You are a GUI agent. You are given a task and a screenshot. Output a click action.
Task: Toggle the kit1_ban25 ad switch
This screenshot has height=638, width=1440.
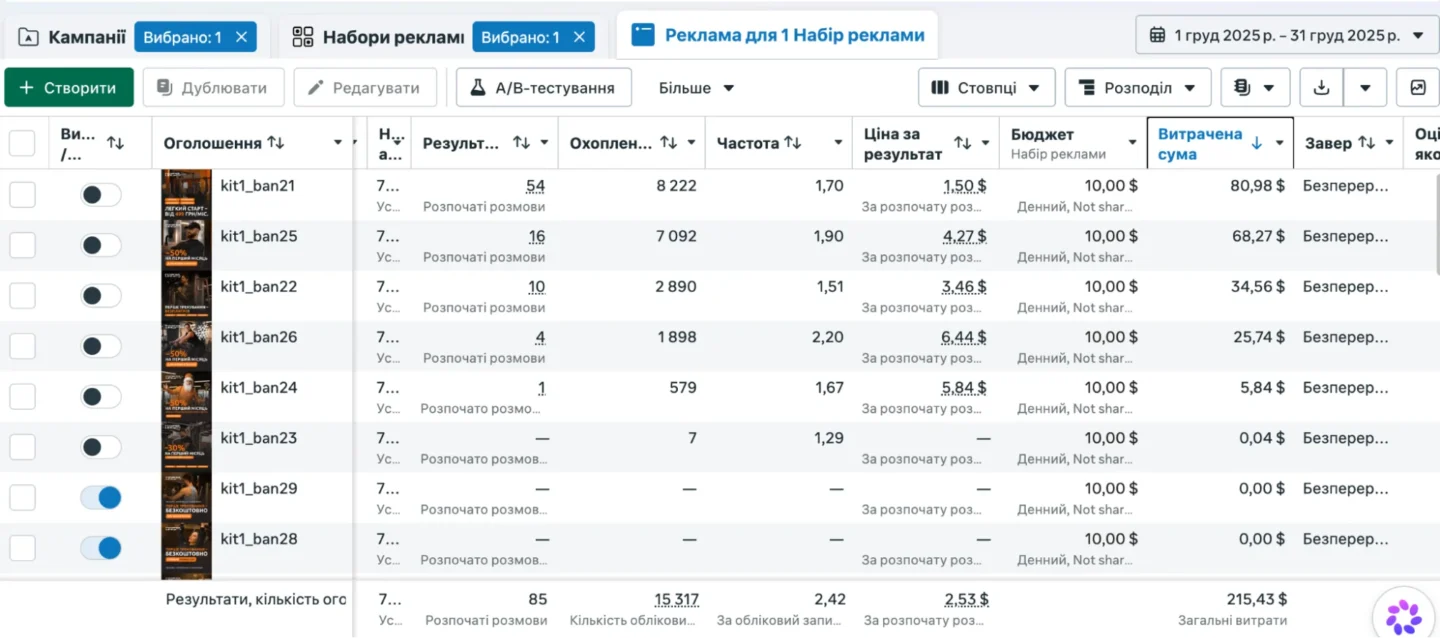pos(101,245)
